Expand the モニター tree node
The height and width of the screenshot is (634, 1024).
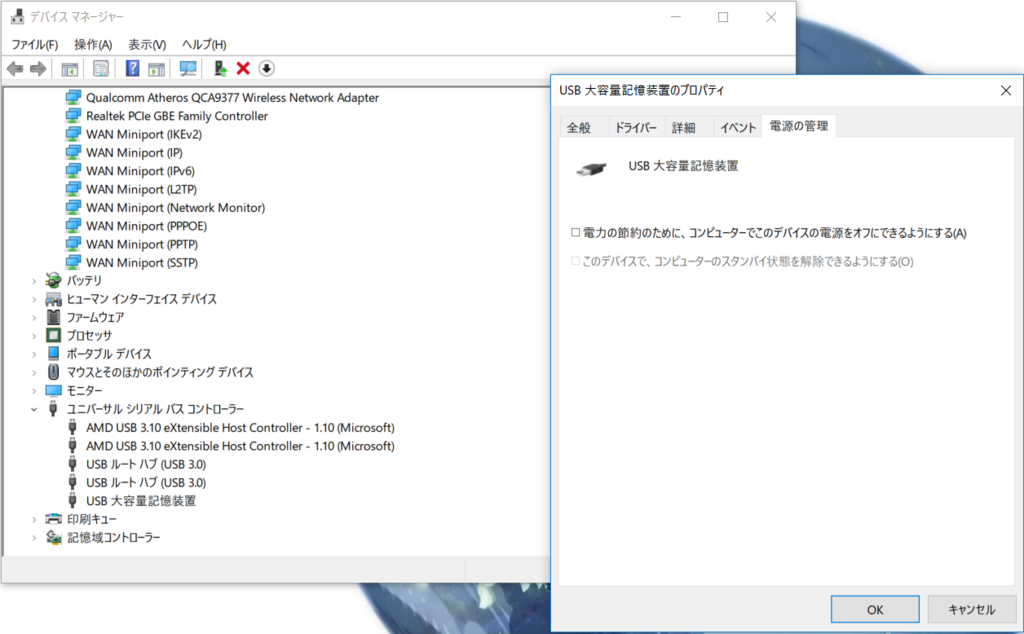pos(34,390)
